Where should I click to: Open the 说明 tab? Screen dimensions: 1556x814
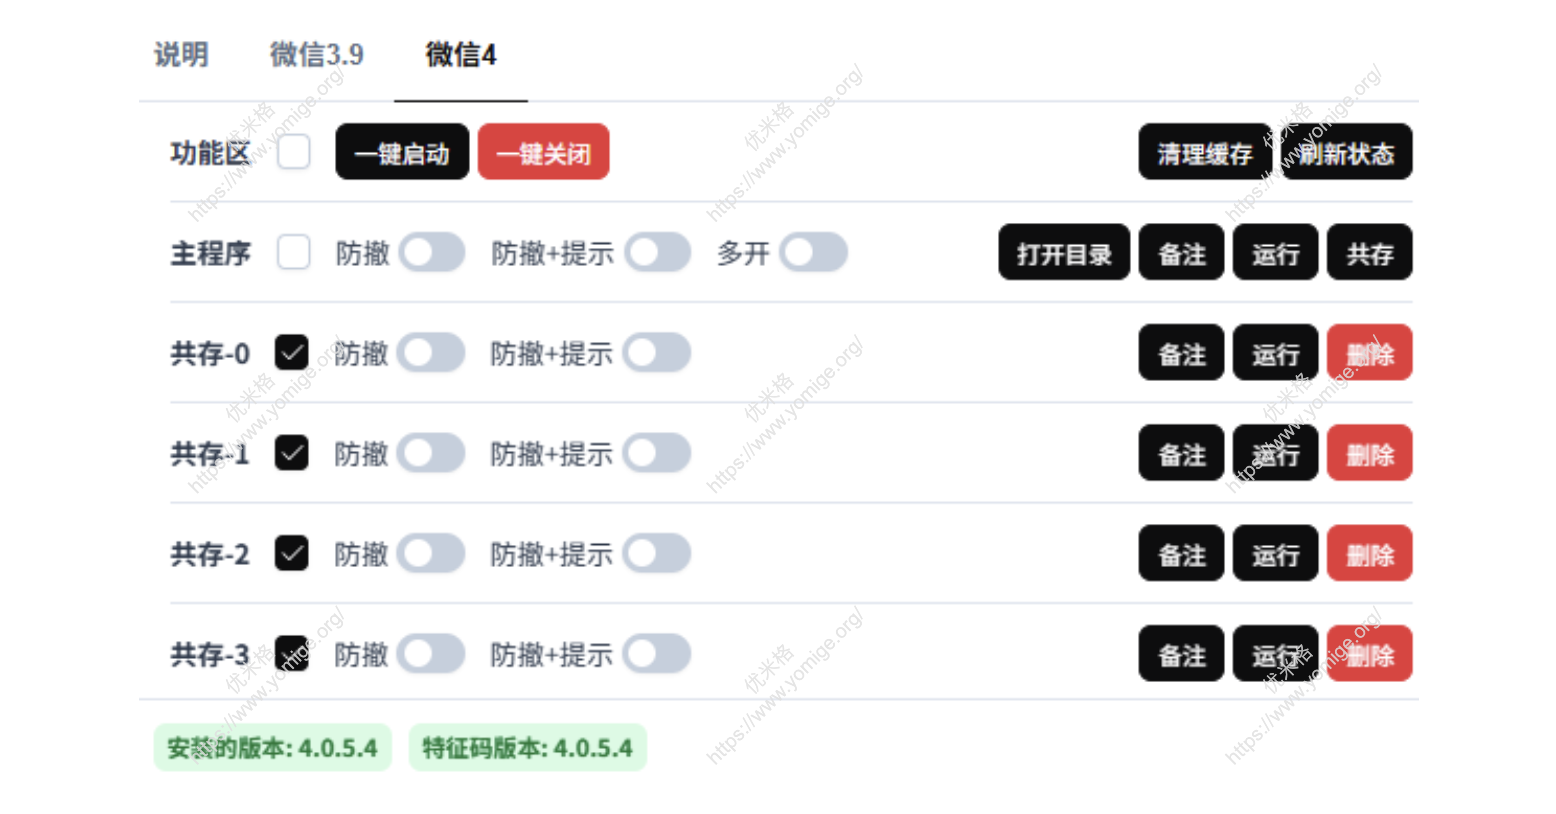click(x=181, y=54)
